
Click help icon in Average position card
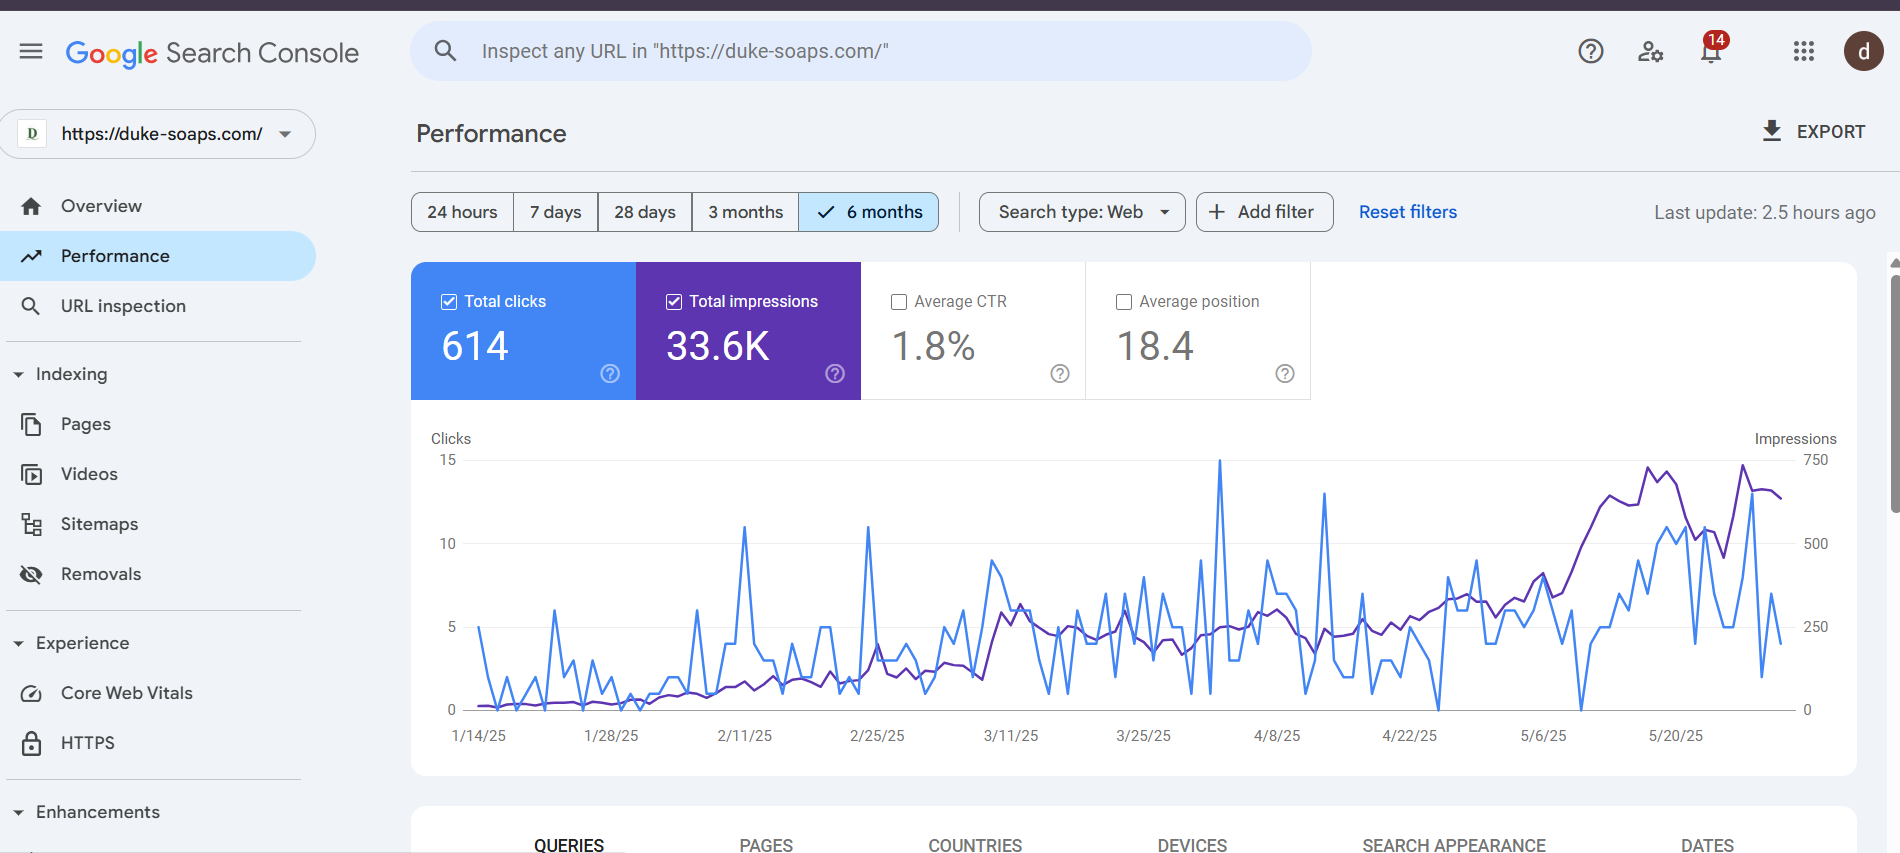[1285, 373]
